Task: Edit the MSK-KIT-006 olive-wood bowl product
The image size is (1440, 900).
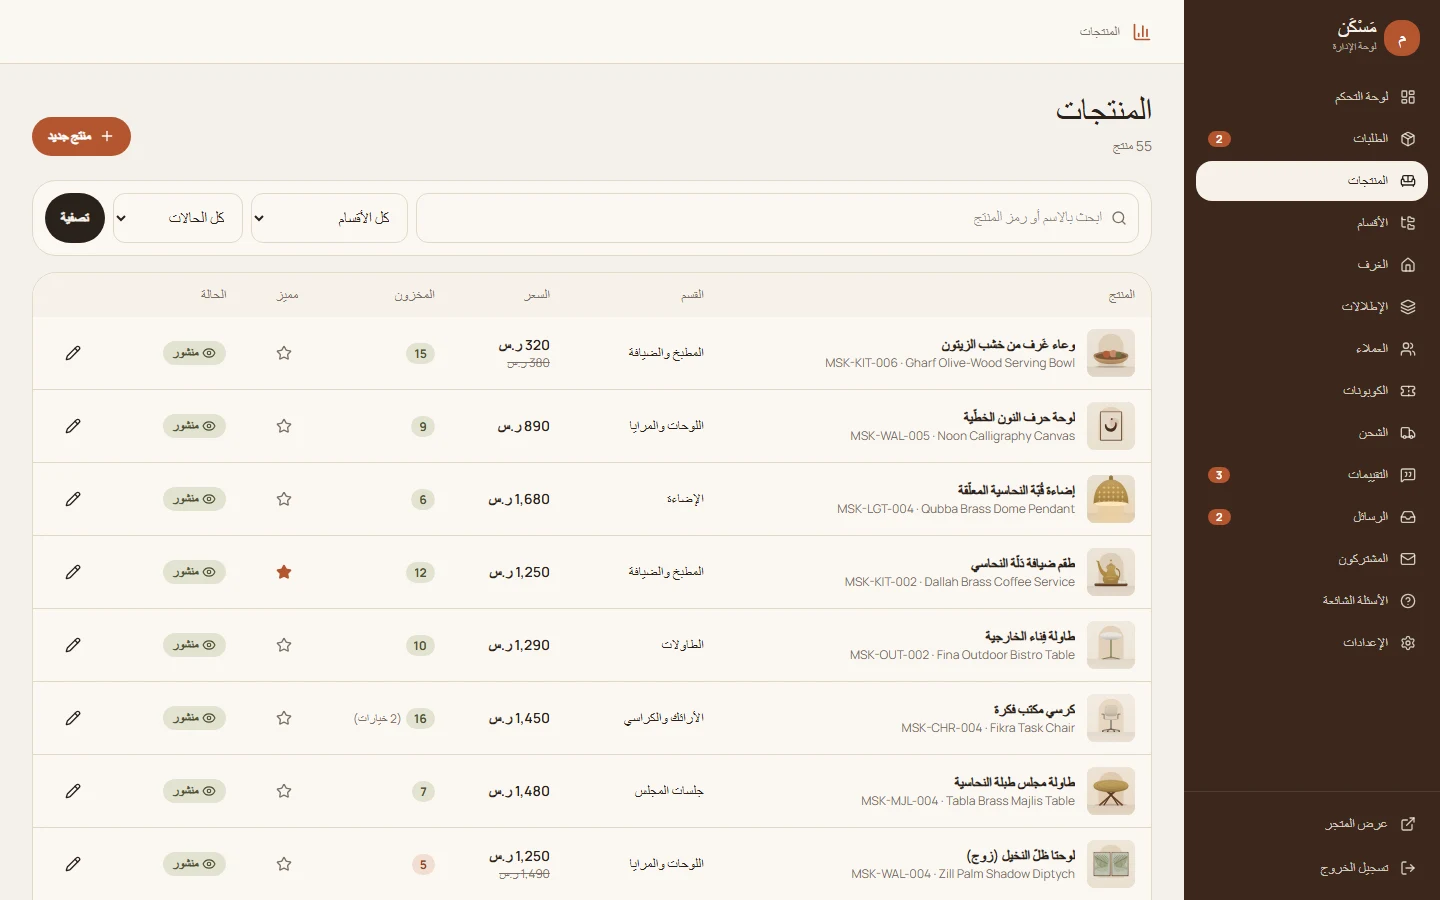Action: point(73,353)
